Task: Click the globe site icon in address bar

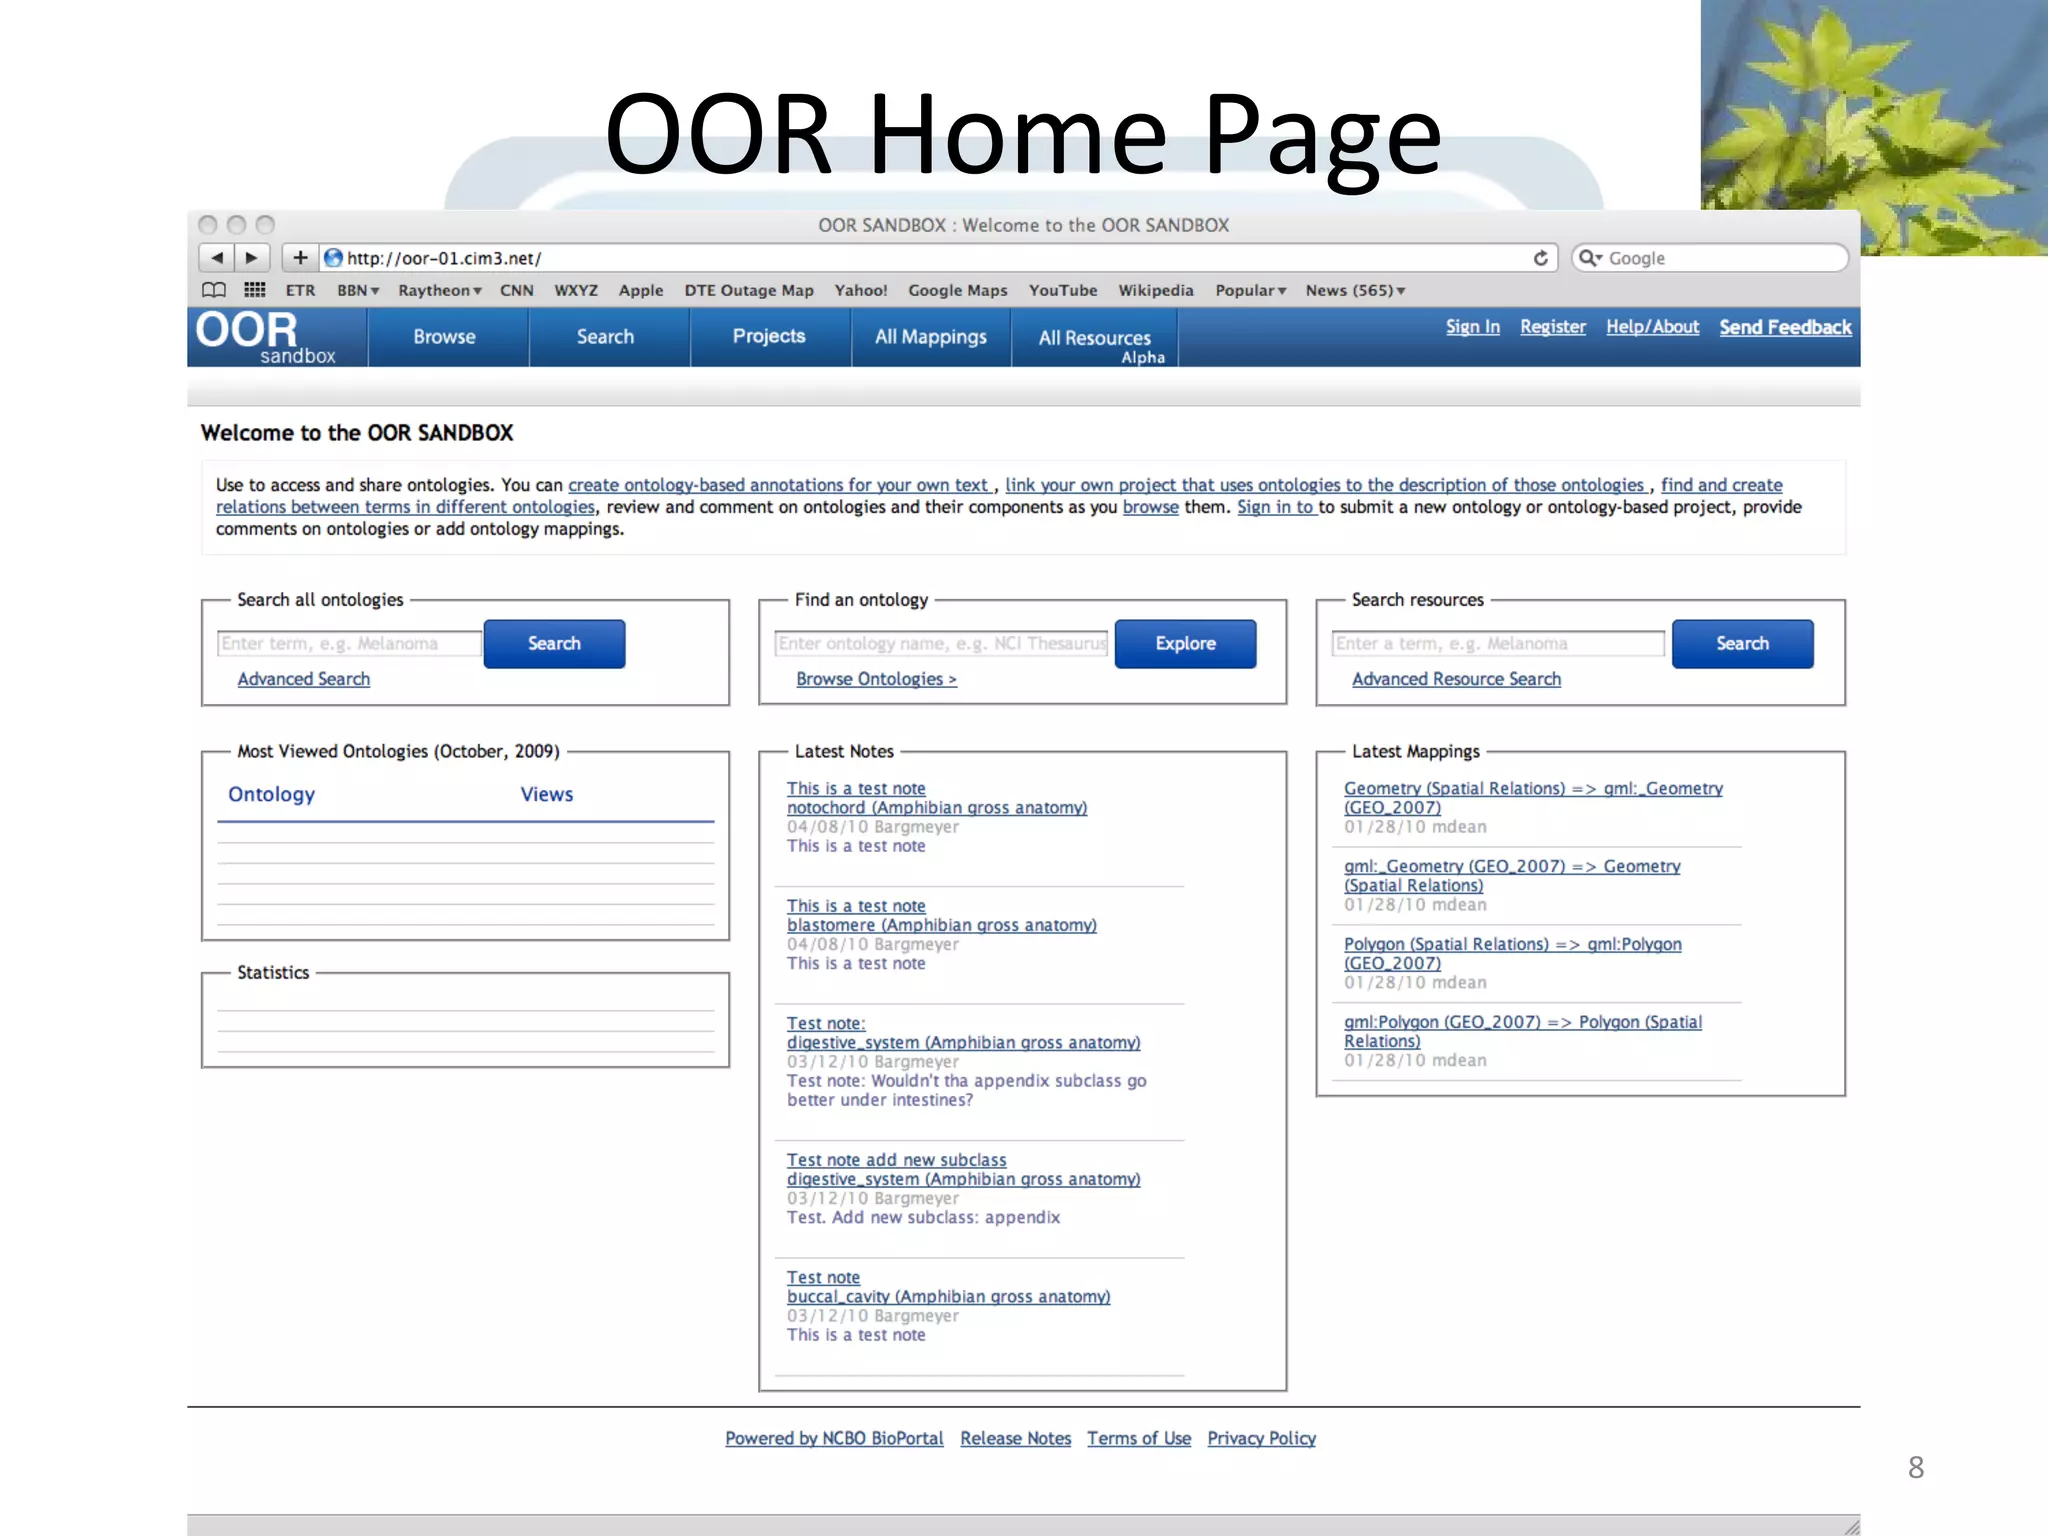Action: [334, 258]
